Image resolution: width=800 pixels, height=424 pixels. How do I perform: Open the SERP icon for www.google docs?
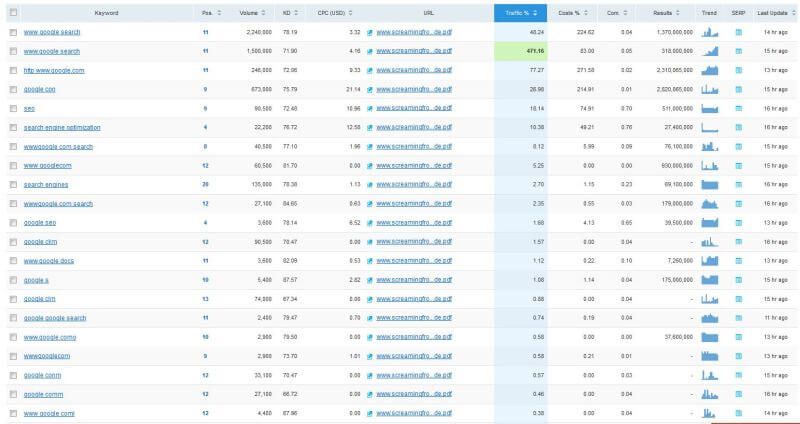point(738,261)
